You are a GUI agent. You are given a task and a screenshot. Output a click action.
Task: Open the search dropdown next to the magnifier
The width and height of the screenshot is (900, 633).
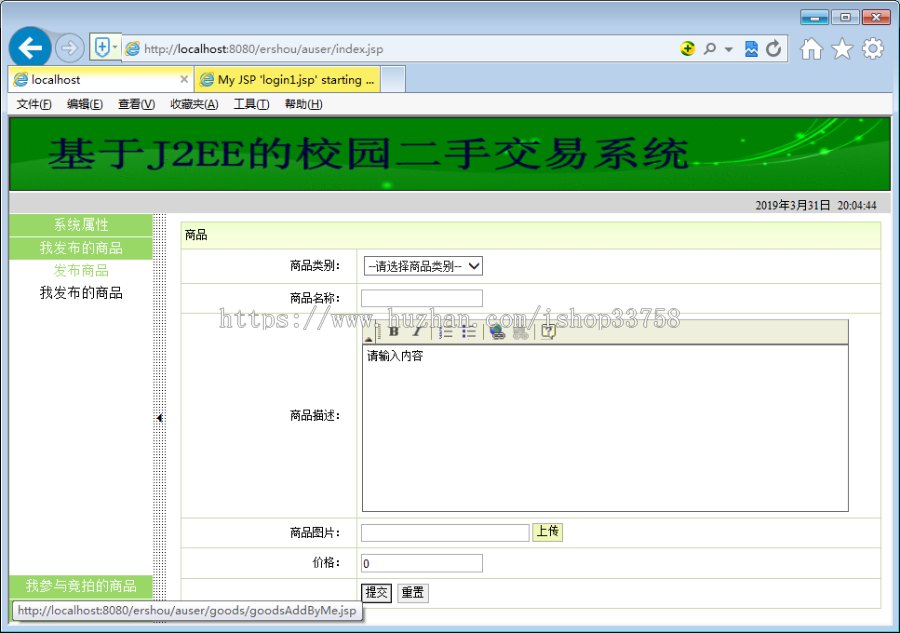point(727,48)
